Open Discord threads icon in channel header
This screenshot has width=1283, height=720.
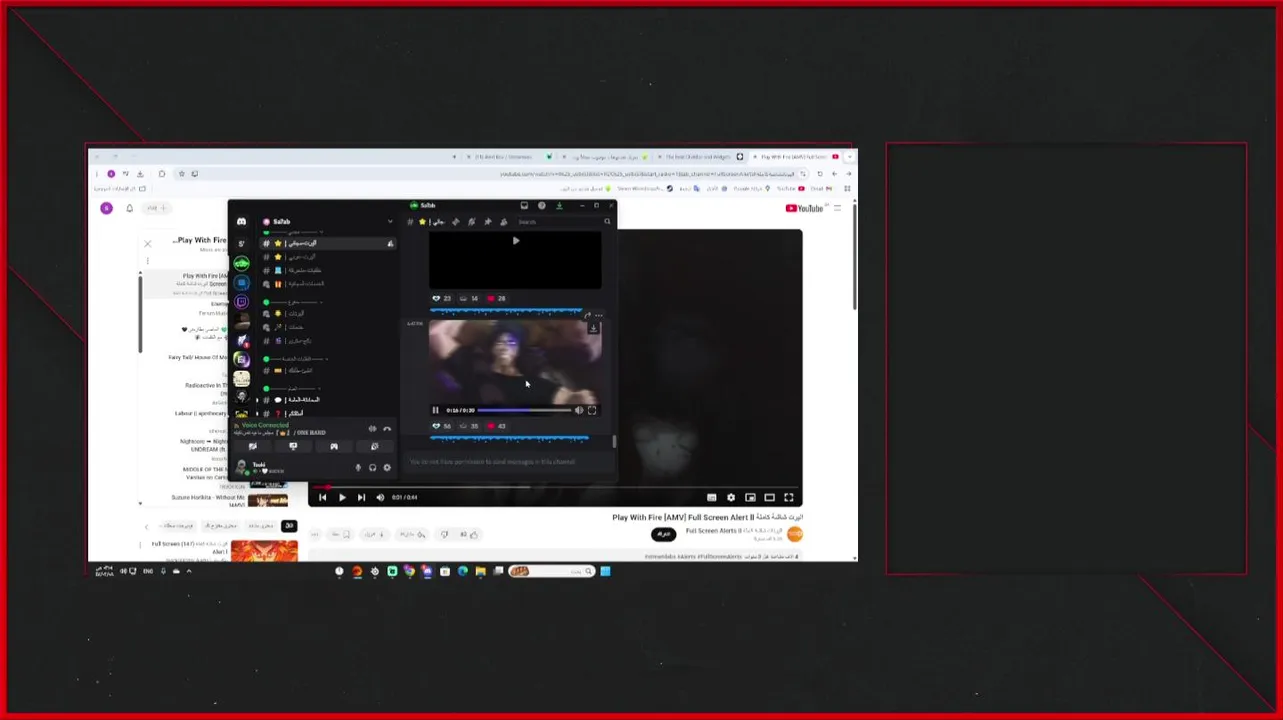(x=455, y=222)
